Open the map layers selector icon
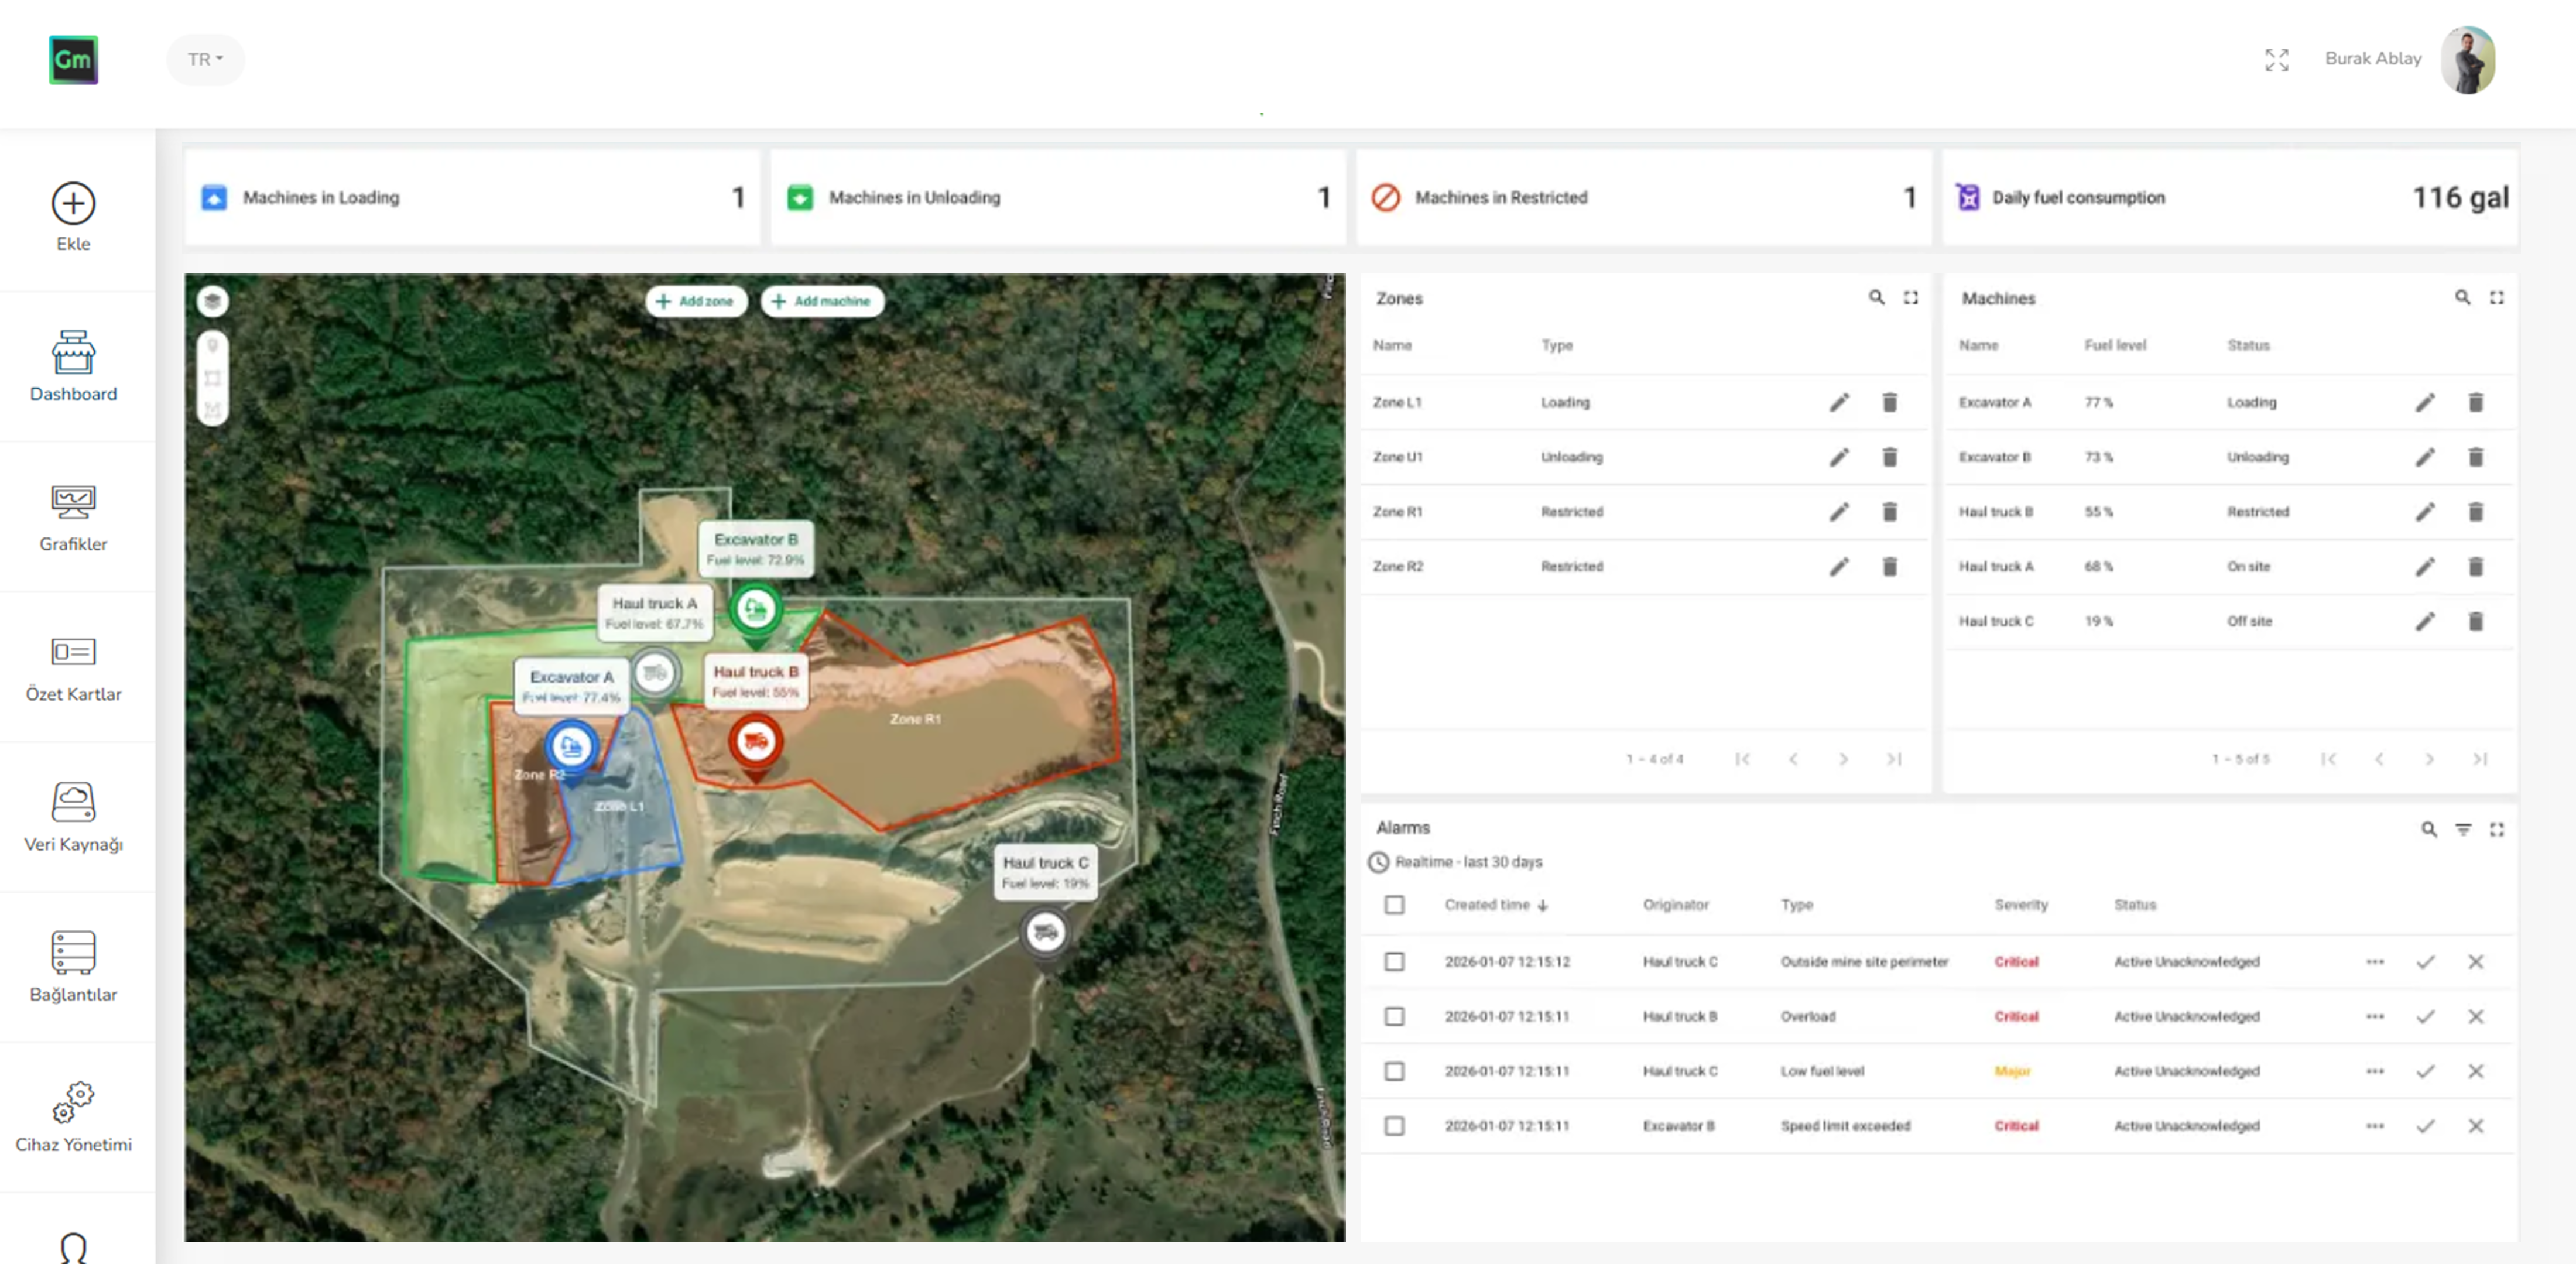The image size is (2576, 1264). click(213, 301)
